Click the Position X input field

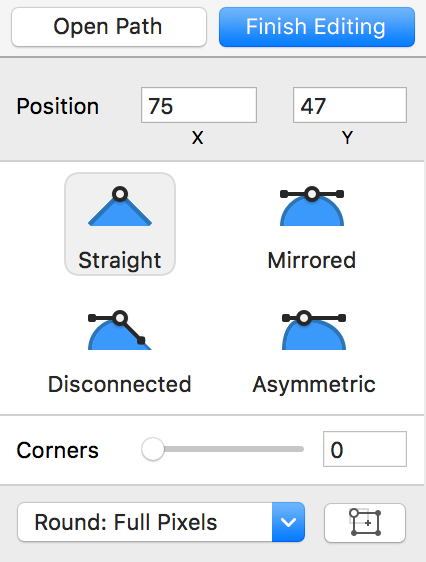click(x=199, y=105)
